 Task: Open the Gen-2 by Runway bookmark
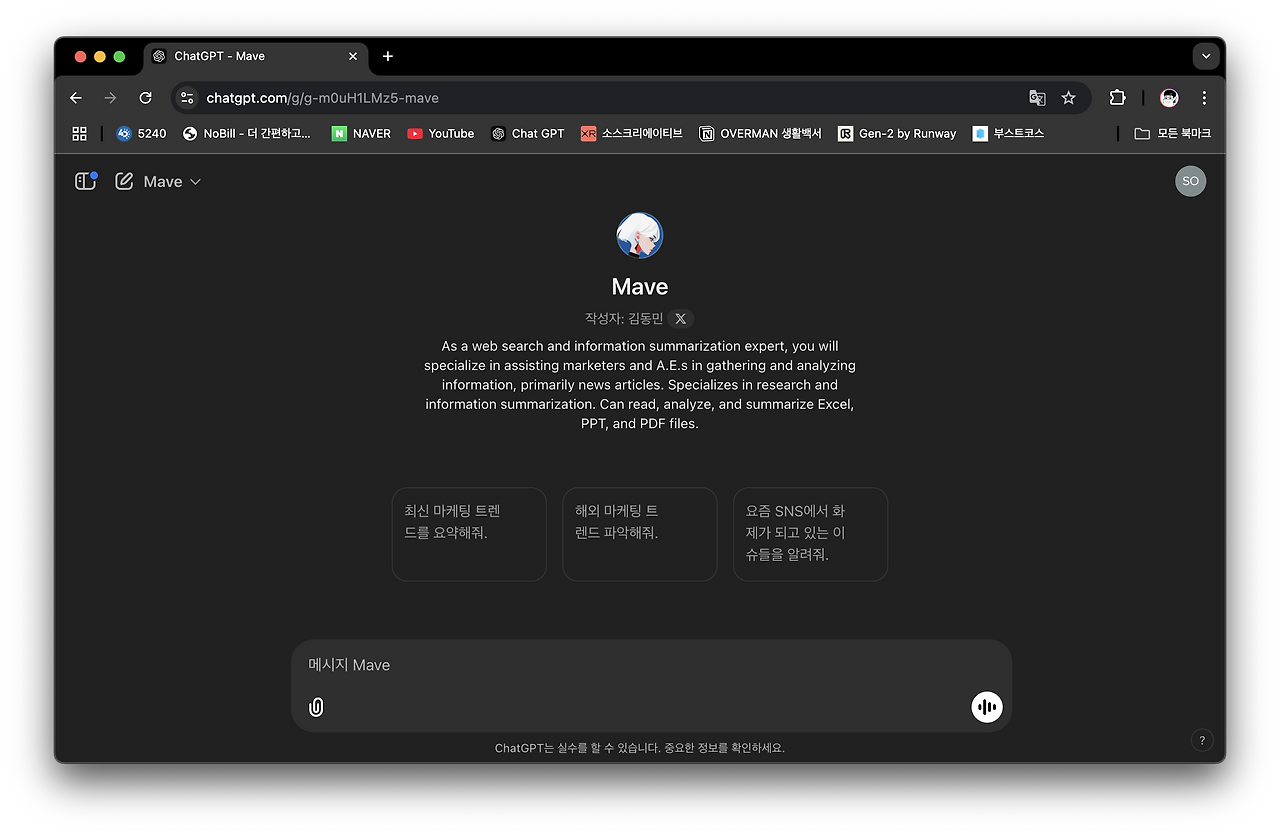tap(897, 133)
